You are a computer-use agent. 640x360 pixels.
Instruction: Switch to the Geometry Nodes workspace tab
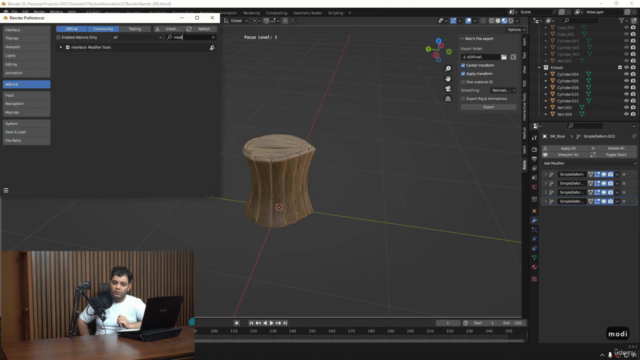tap(307, 13)
